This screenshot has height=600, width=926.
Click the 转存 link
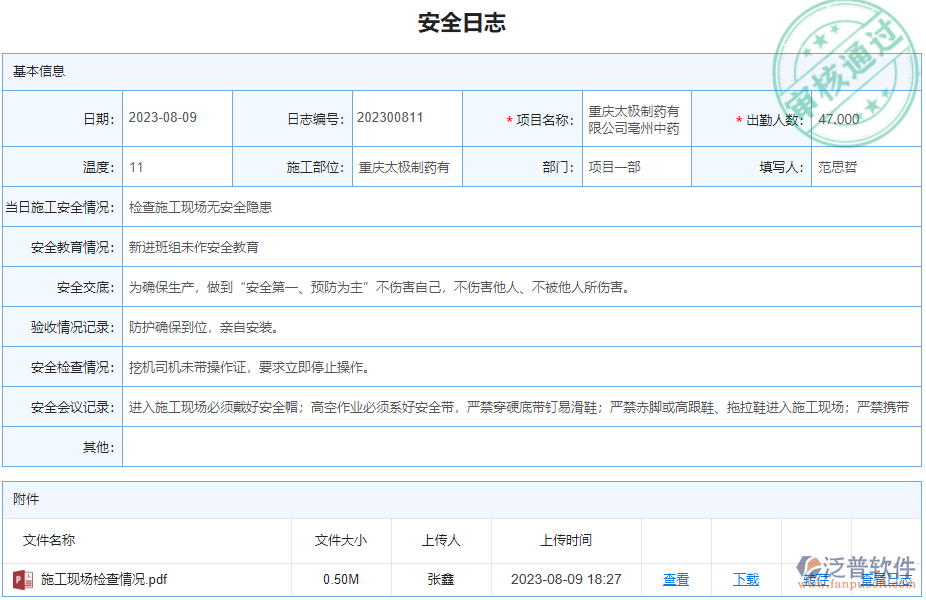tap(816, 578)
